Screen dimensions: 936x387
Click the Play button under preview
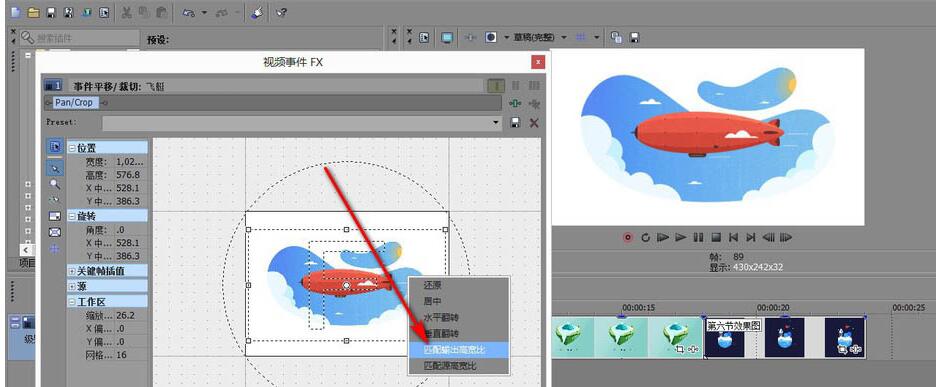pyautogui.click(x=681, y=238)
